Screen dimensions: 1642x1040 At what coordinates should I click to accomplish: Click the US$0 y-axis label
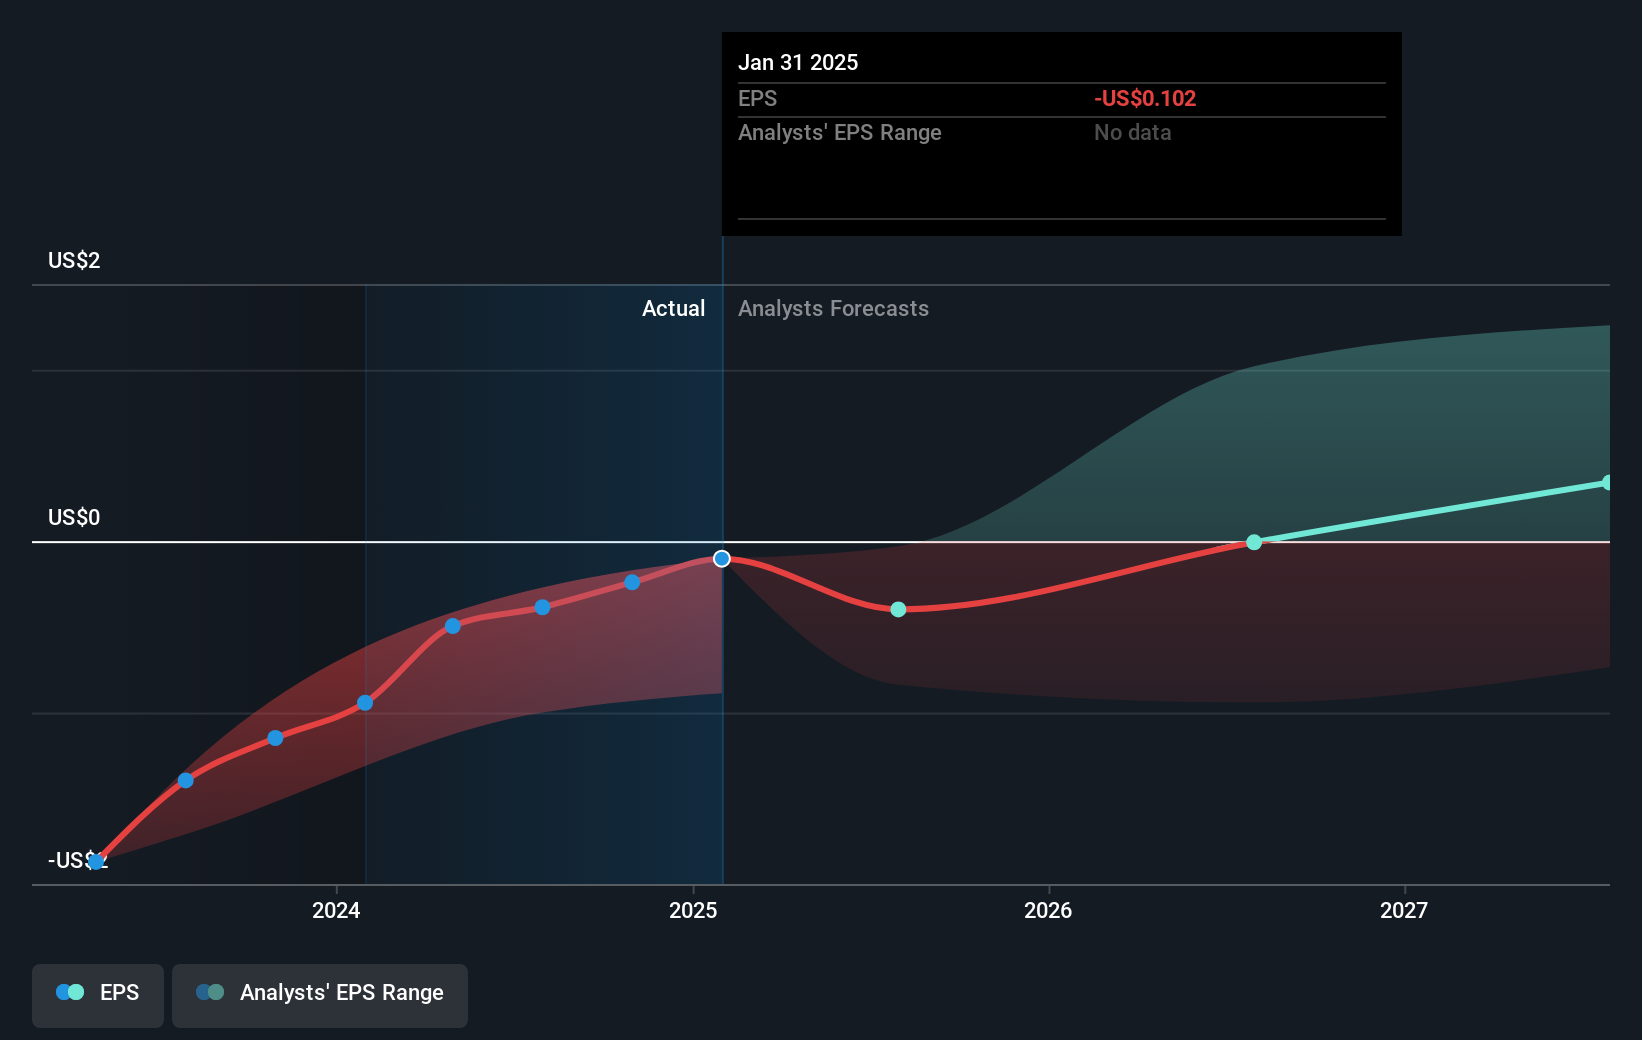tap(74, 517)
